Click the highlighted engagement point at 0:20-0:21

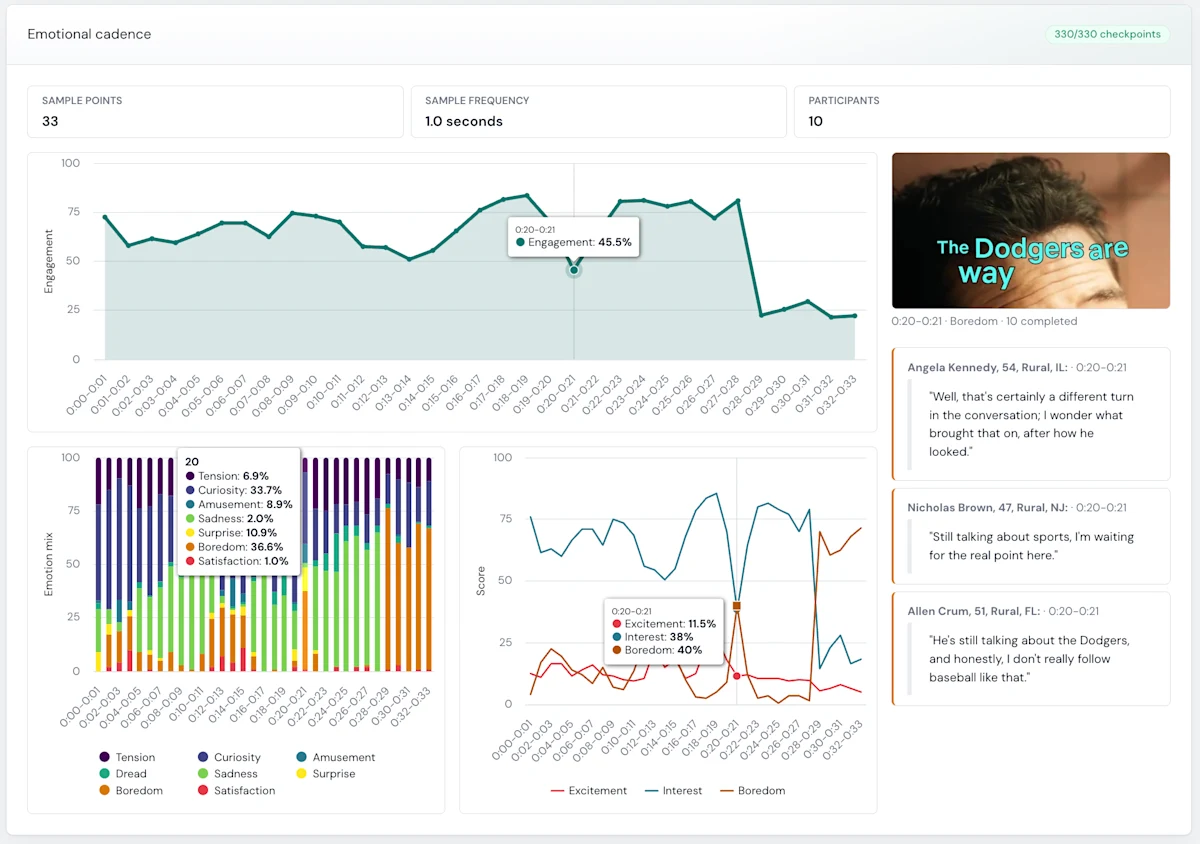click(574, 270)
